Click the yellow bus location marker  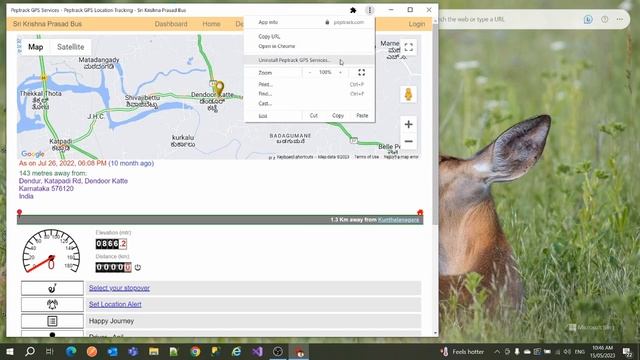point(220,88)
